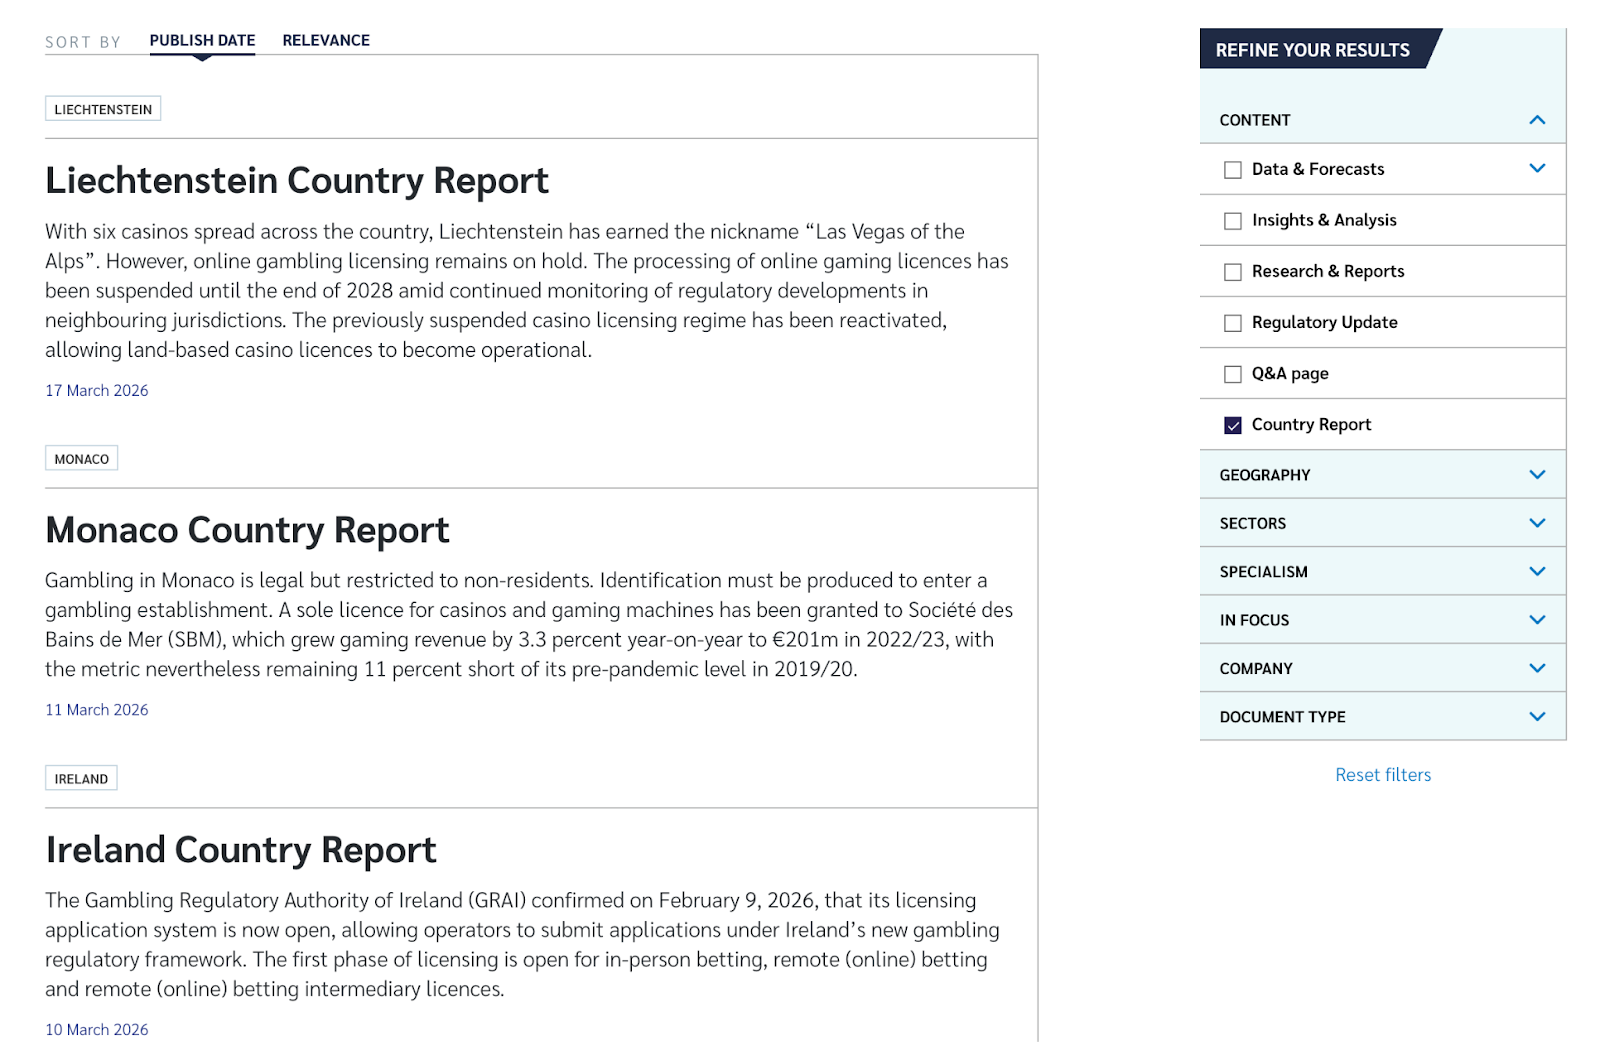1600x1042 pixels.
Task: Tick the Data & Forecasts checkbox
Action: pyautogui.click(x=1233, y=170)
